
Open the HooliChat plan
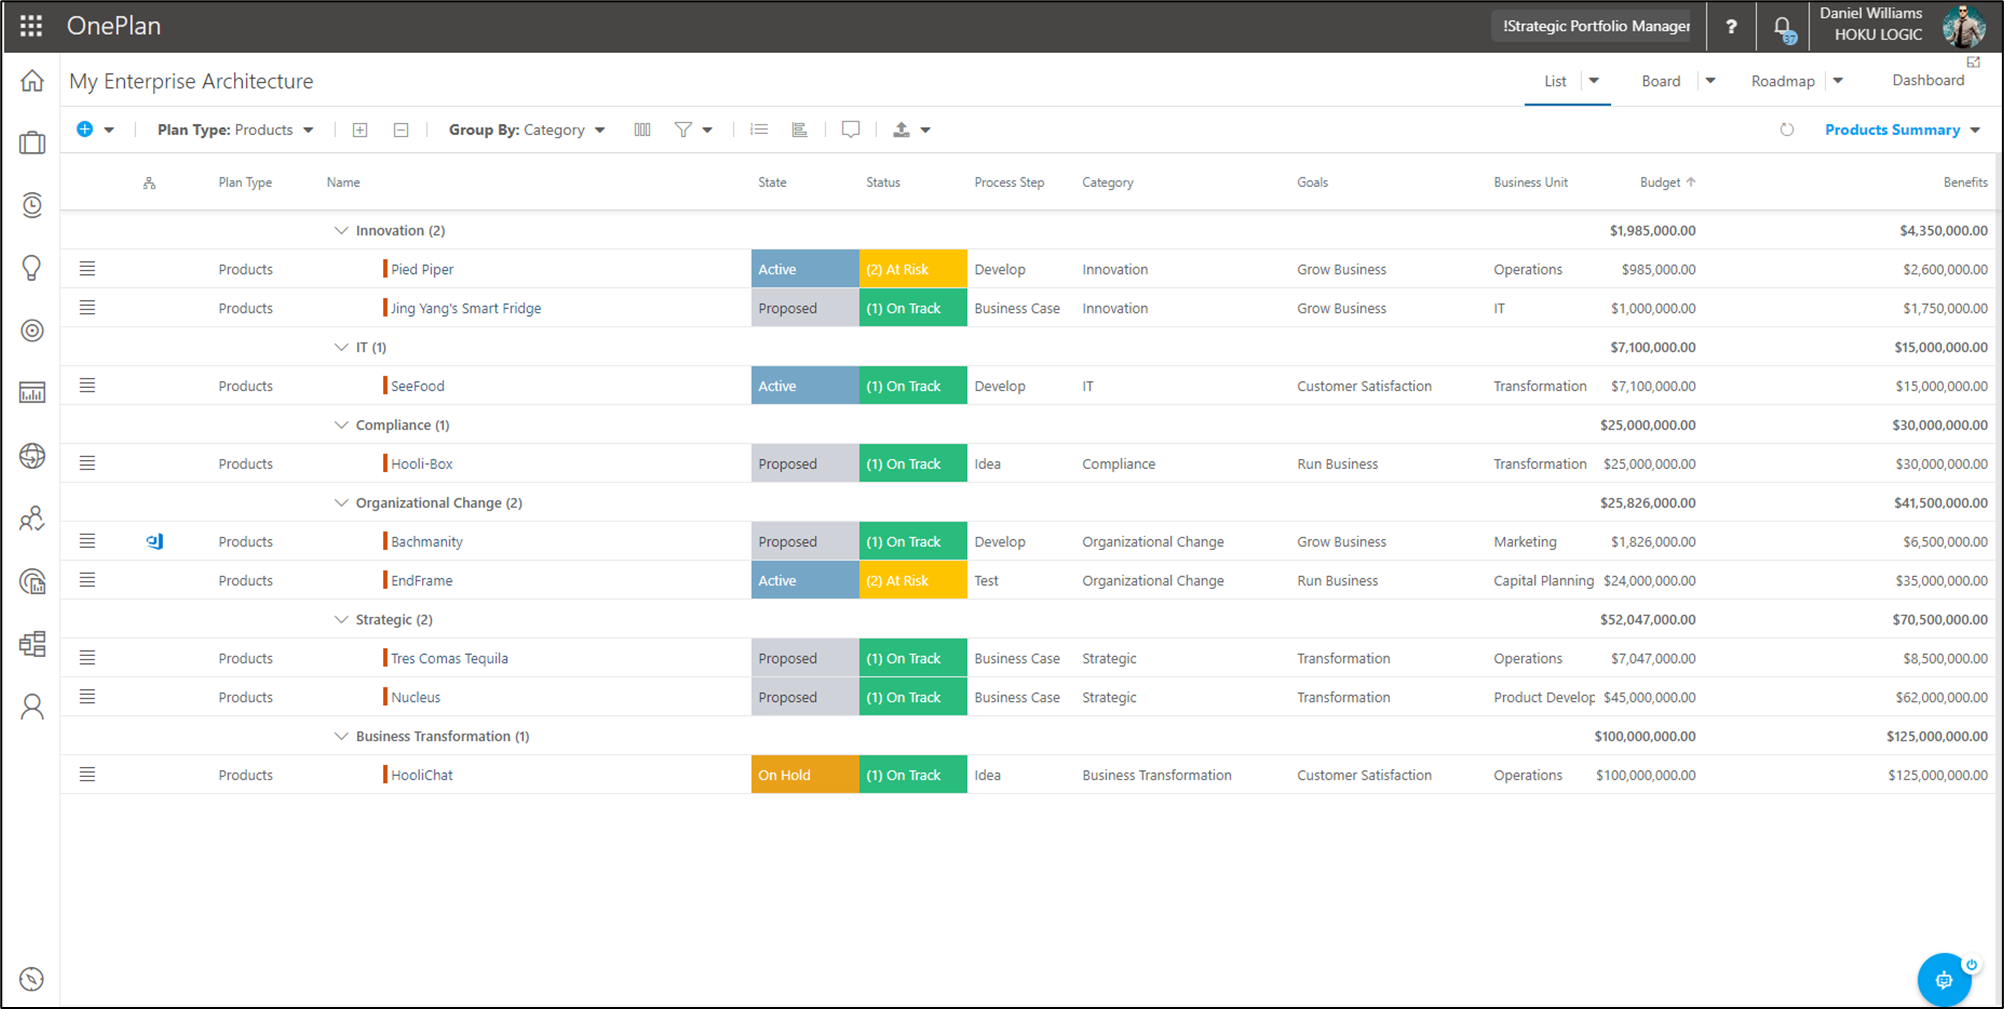[x=422, y=775]
